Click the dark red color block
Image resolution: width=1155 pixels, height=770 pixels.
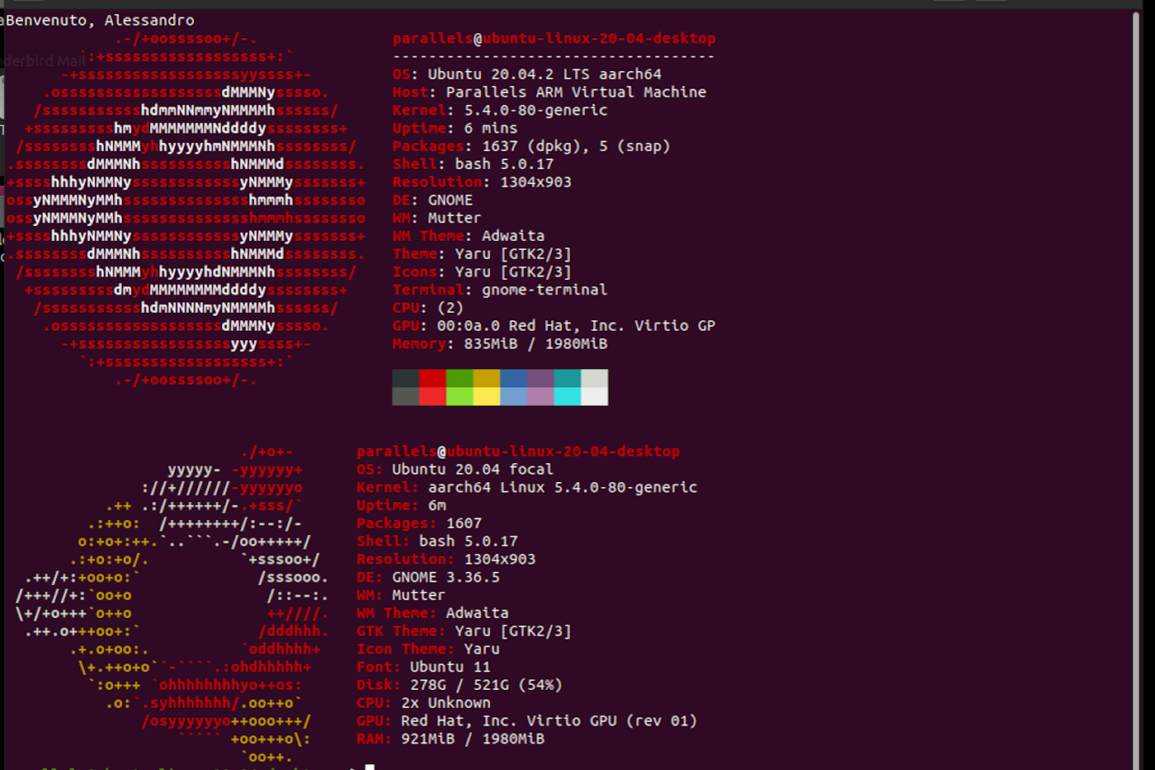coord(433,378)
